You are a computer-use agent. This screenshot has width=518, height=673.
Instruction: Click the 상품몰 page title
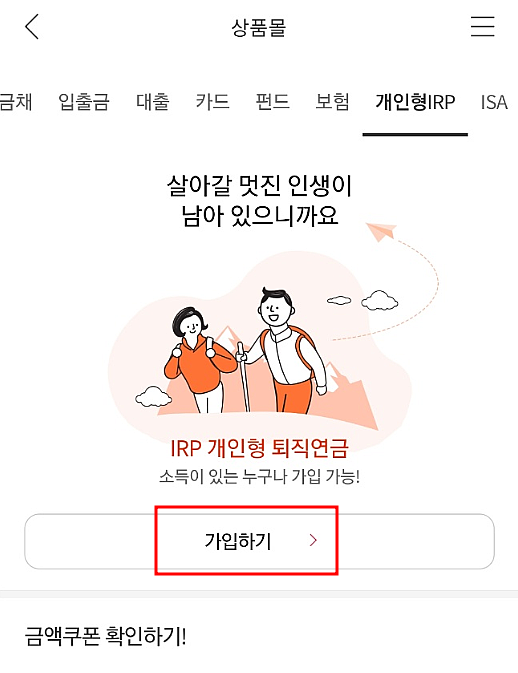coord(259,28)
